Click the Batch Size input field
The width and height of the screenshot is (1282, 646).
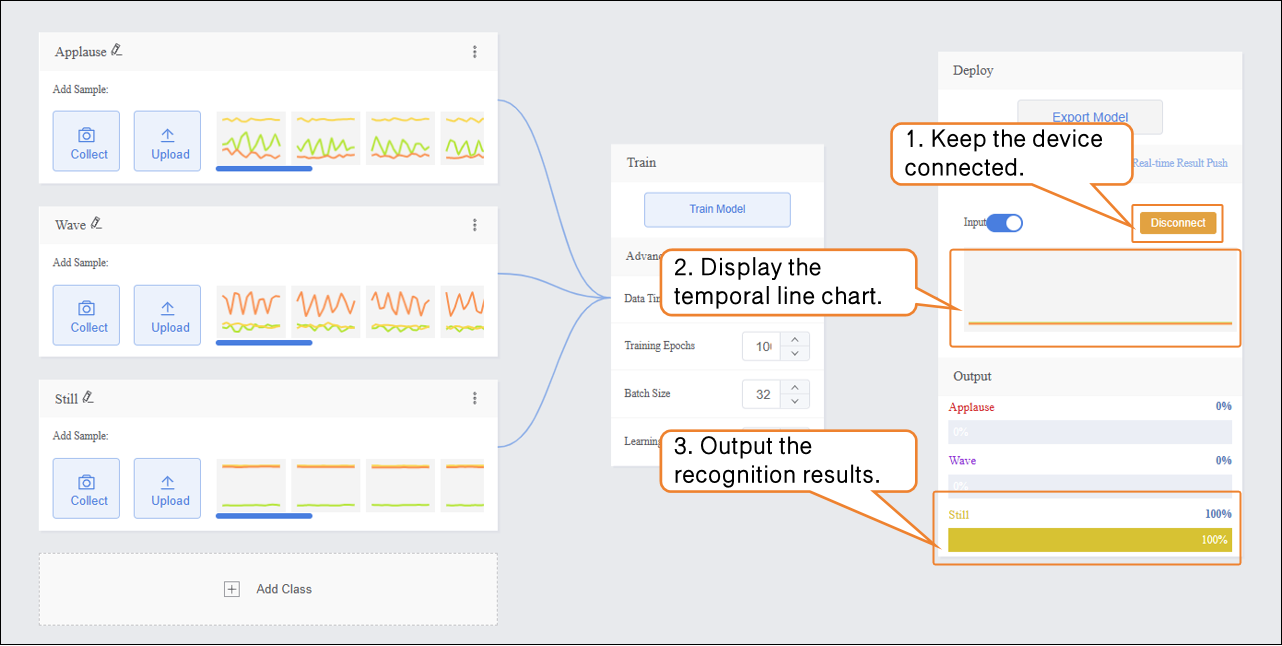point(762,394)
